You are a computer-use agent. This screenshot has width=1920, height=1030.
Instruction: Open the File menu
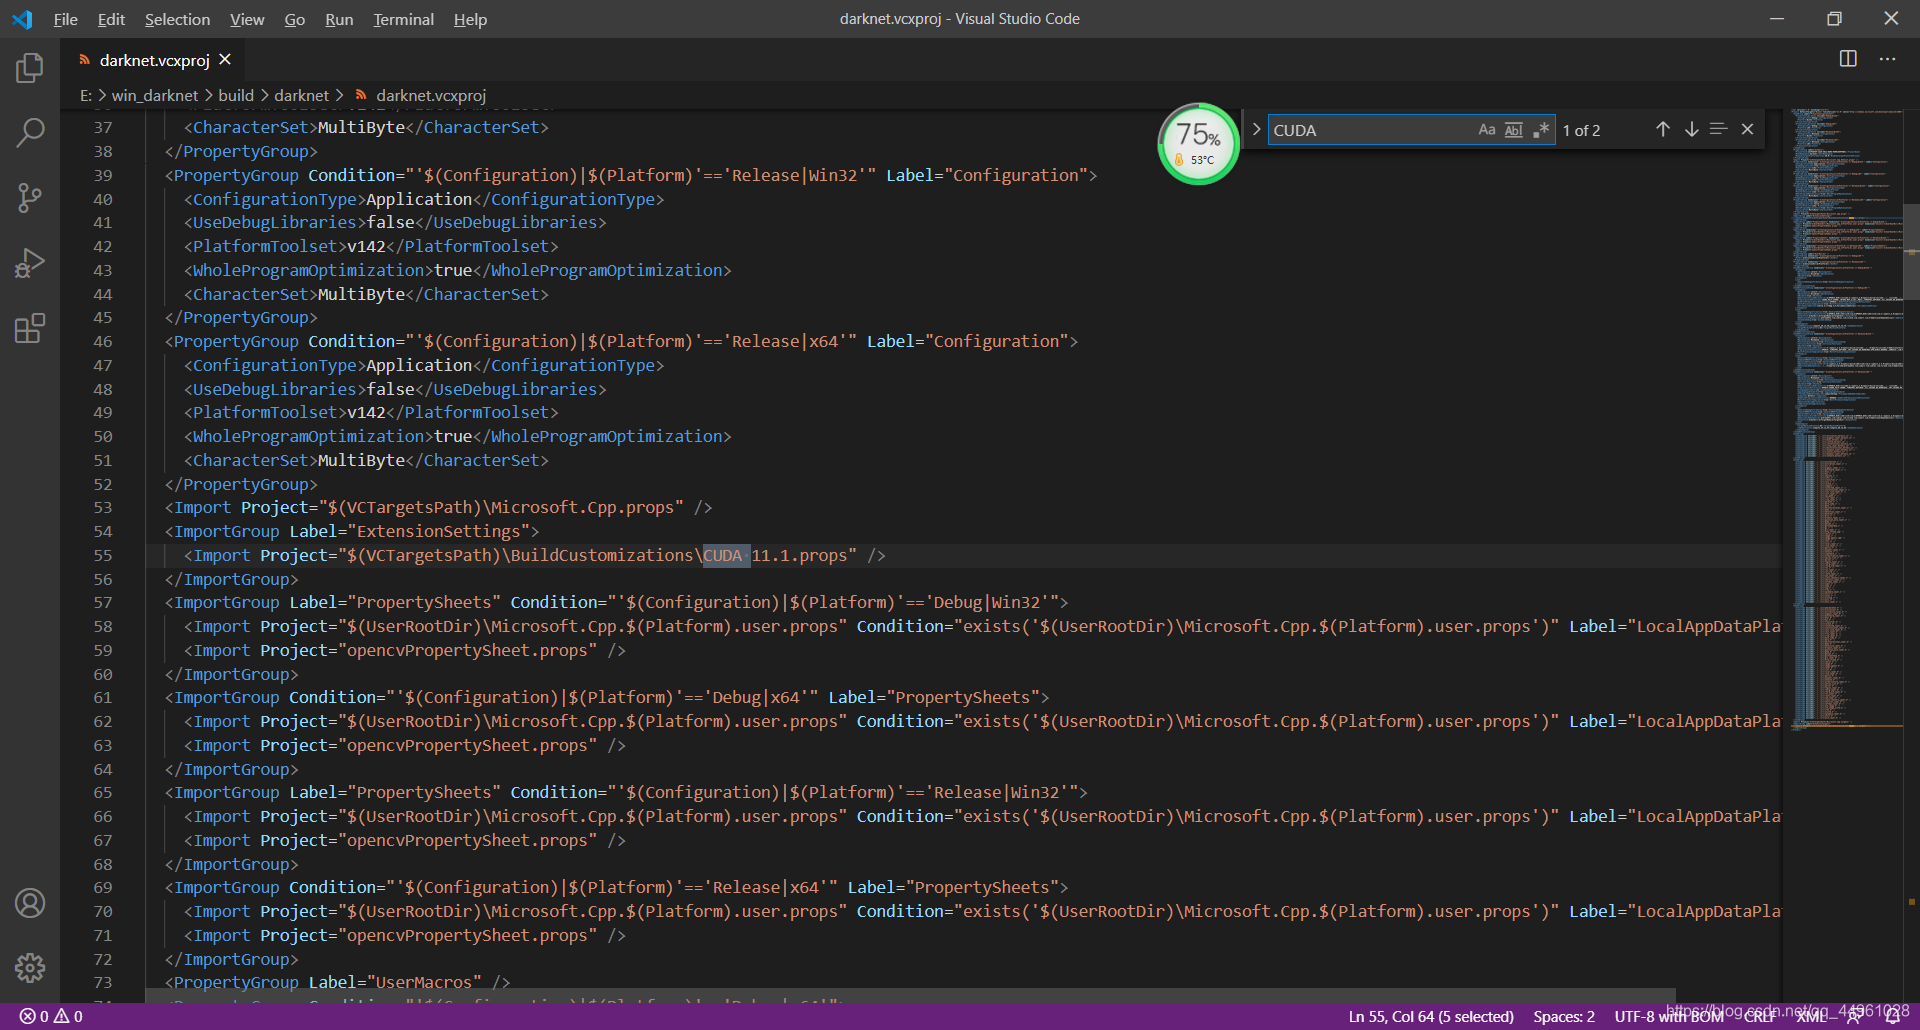[65, 19]
